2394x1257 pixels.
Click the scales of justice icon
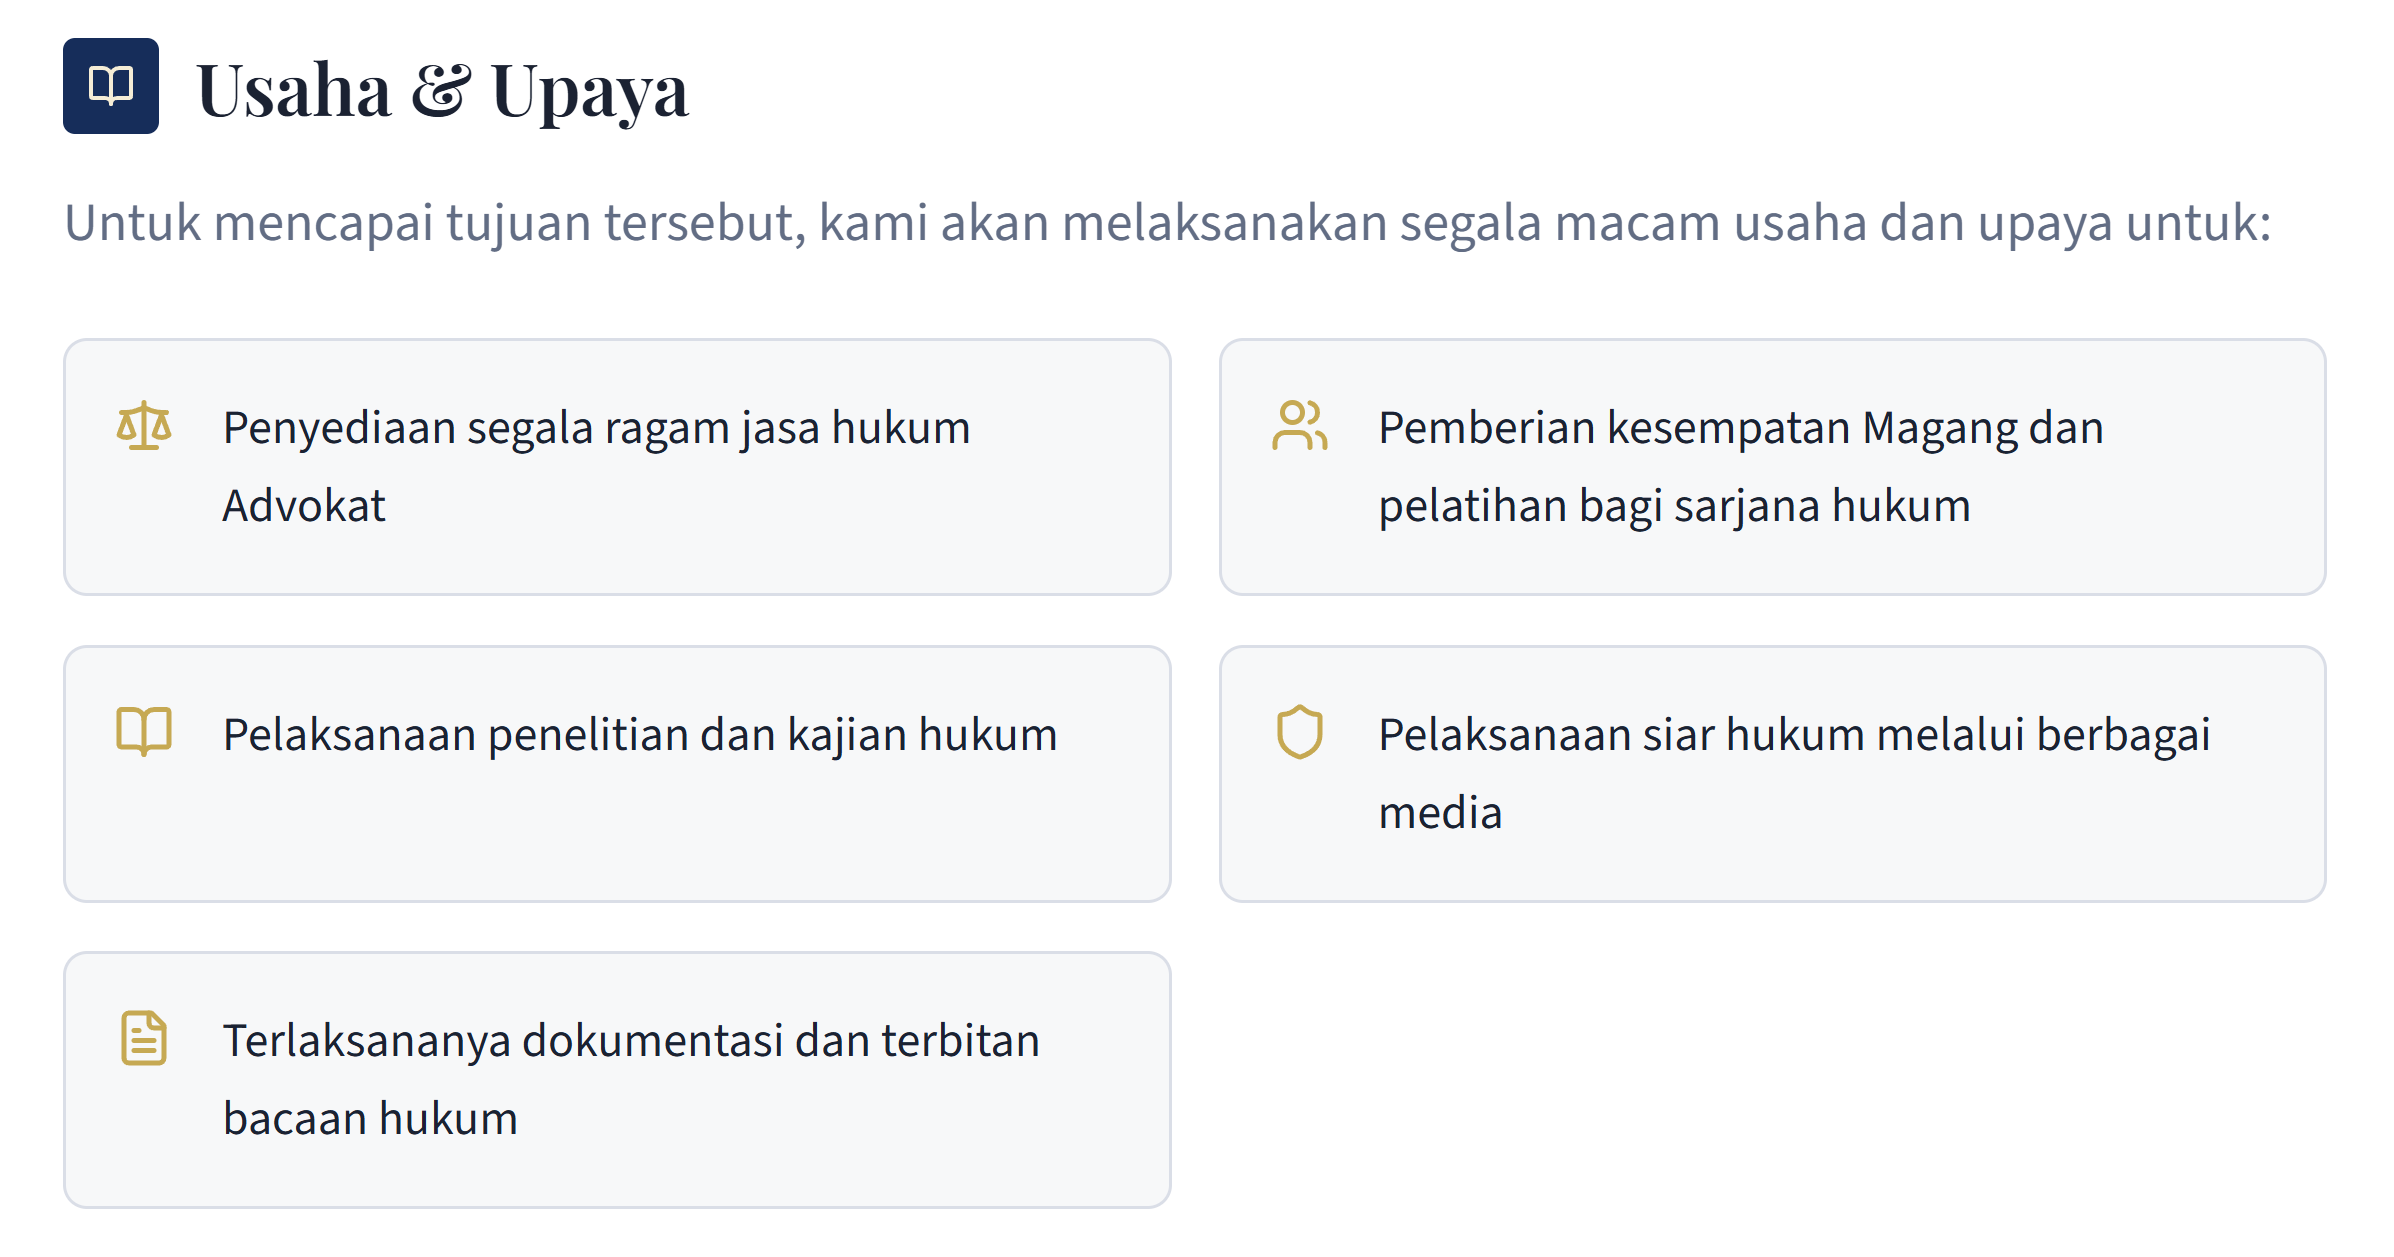coord(144,427)
